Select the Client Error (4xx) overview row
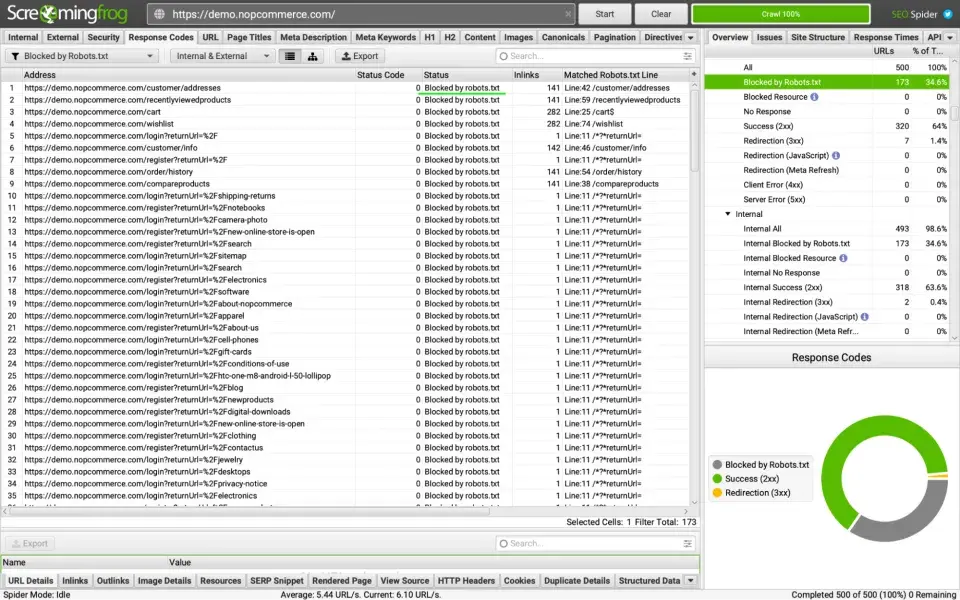Image resolution: width=960 pixels, height=600 pixels. click(827, 185)
